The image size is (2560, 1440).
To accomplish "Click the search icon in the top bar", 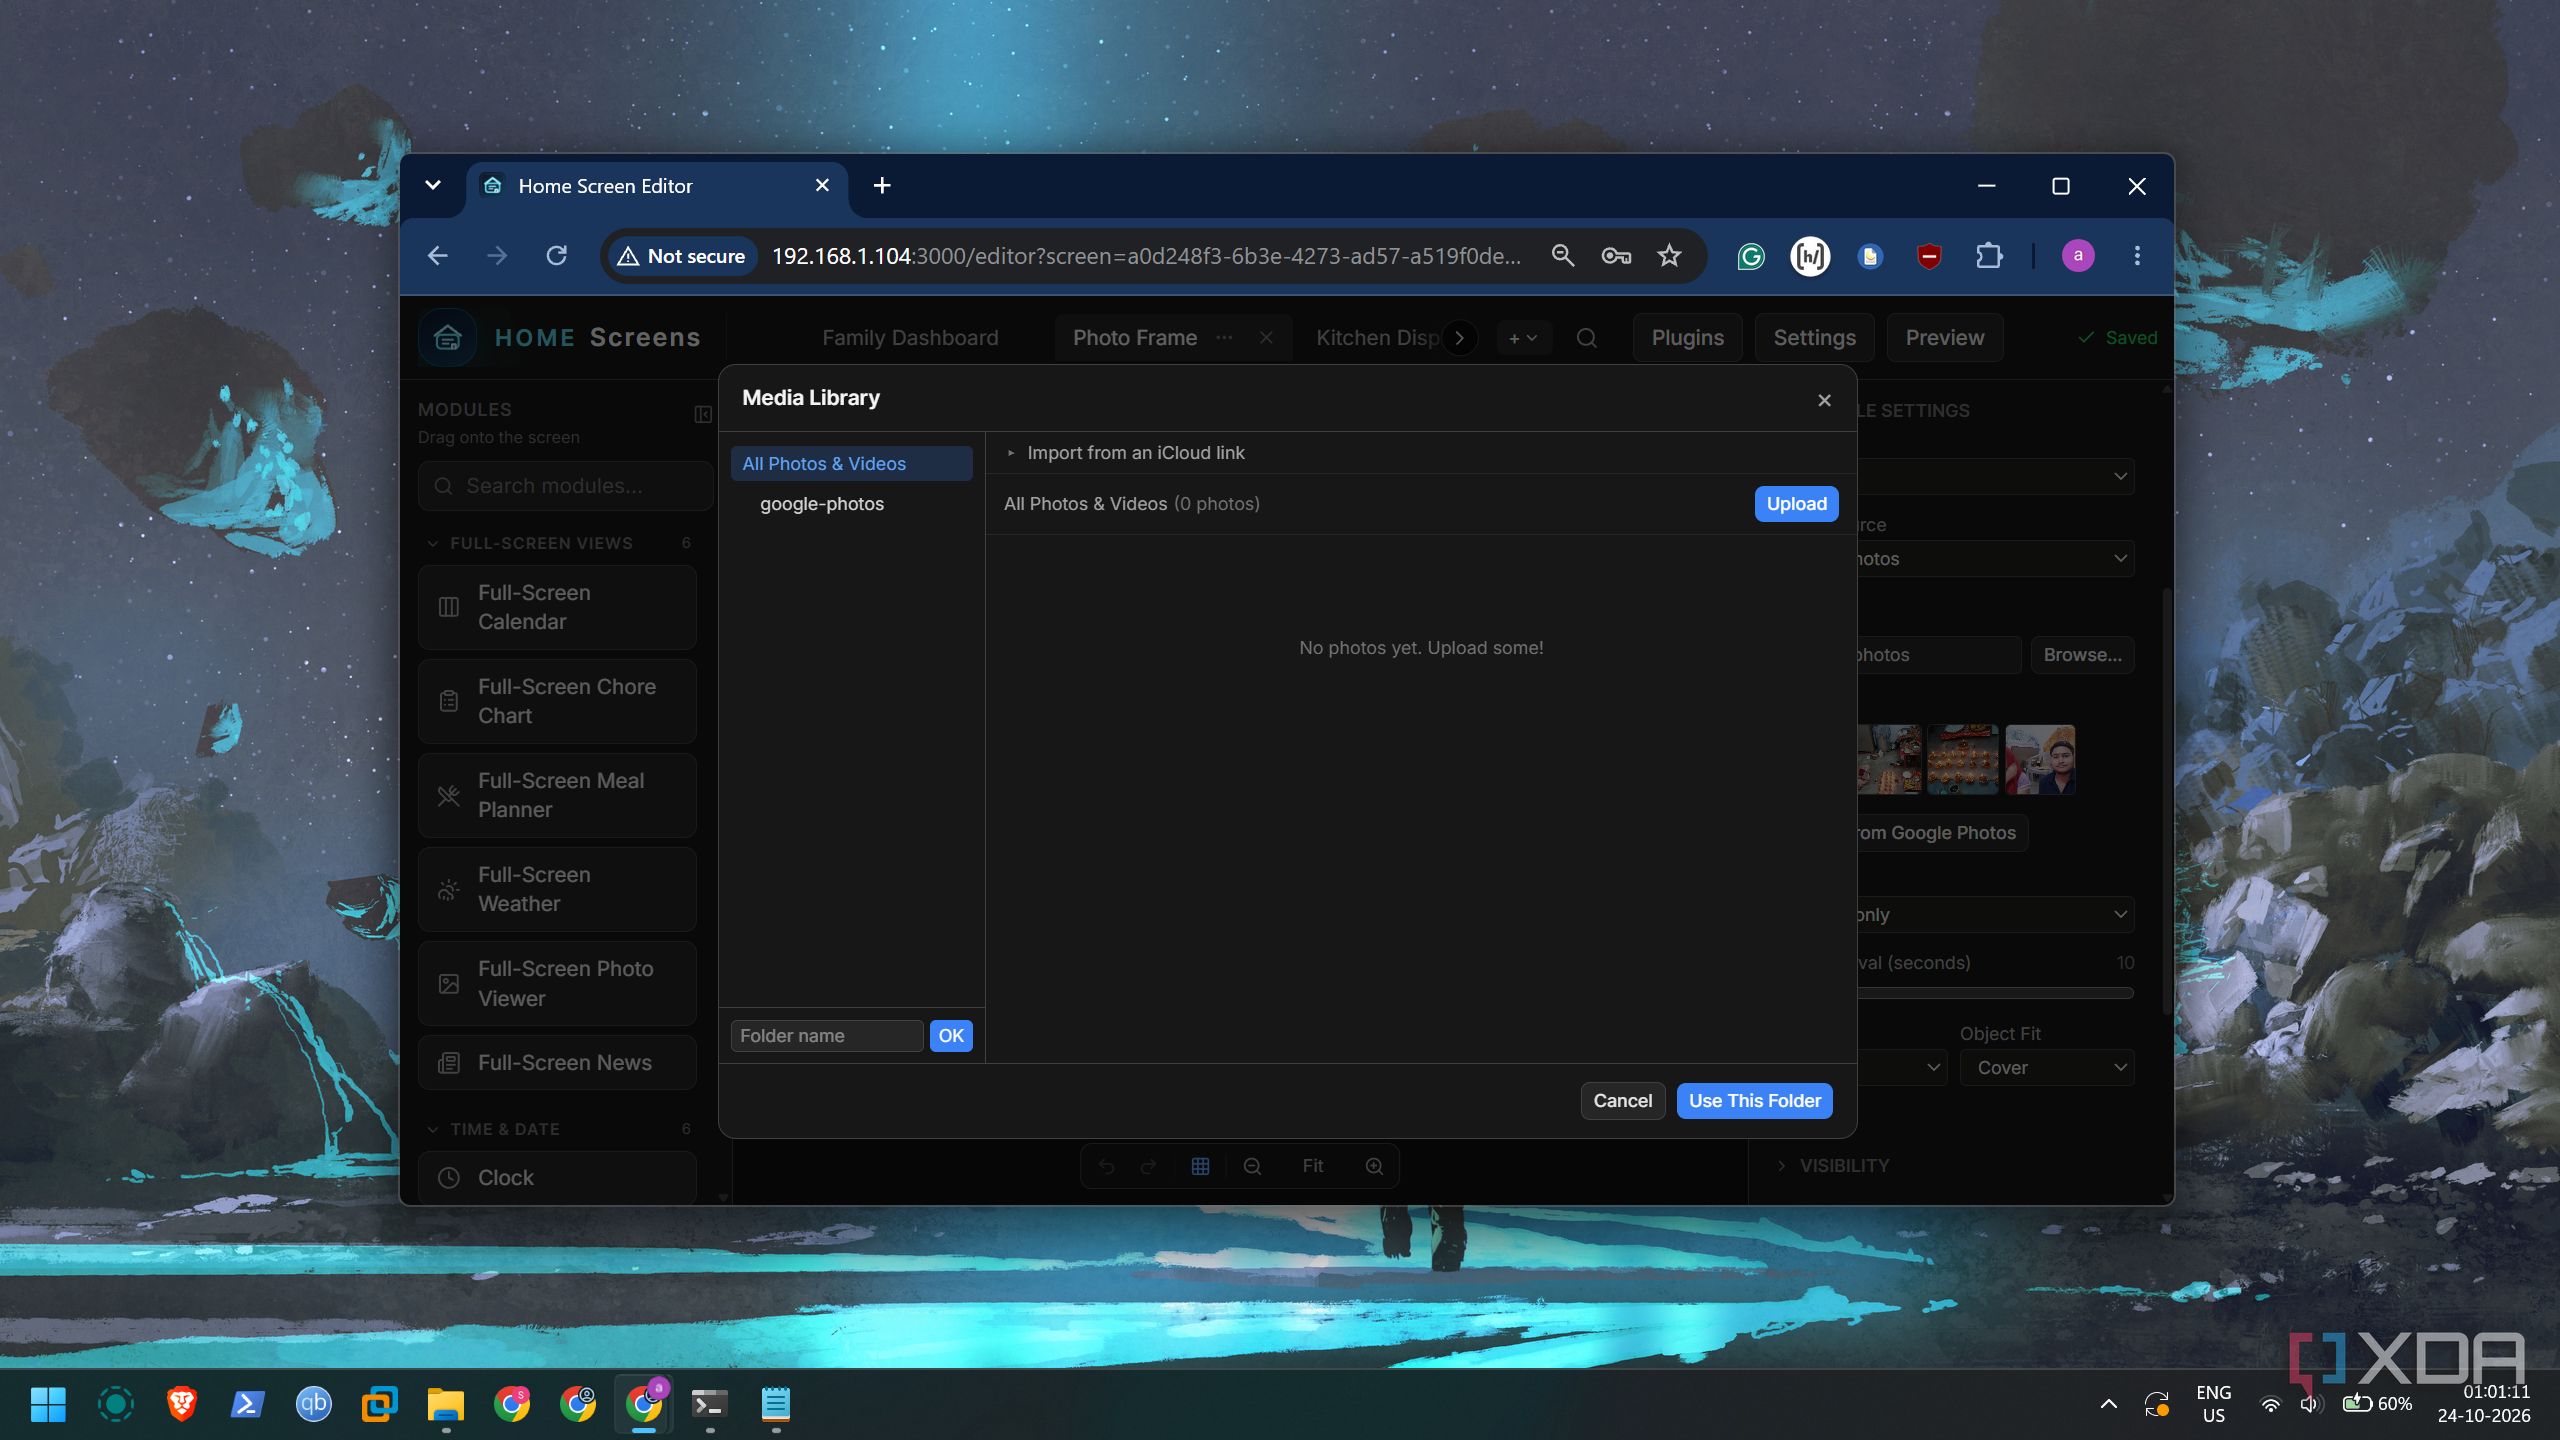I will pyautogui.click(x=1586, y=338).
